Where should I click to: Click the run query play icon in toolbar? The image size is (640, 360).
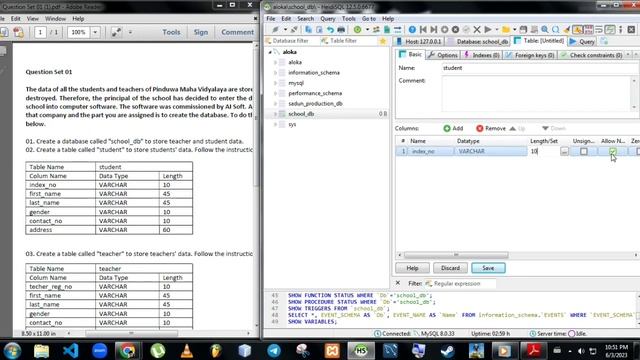(488, 29)
